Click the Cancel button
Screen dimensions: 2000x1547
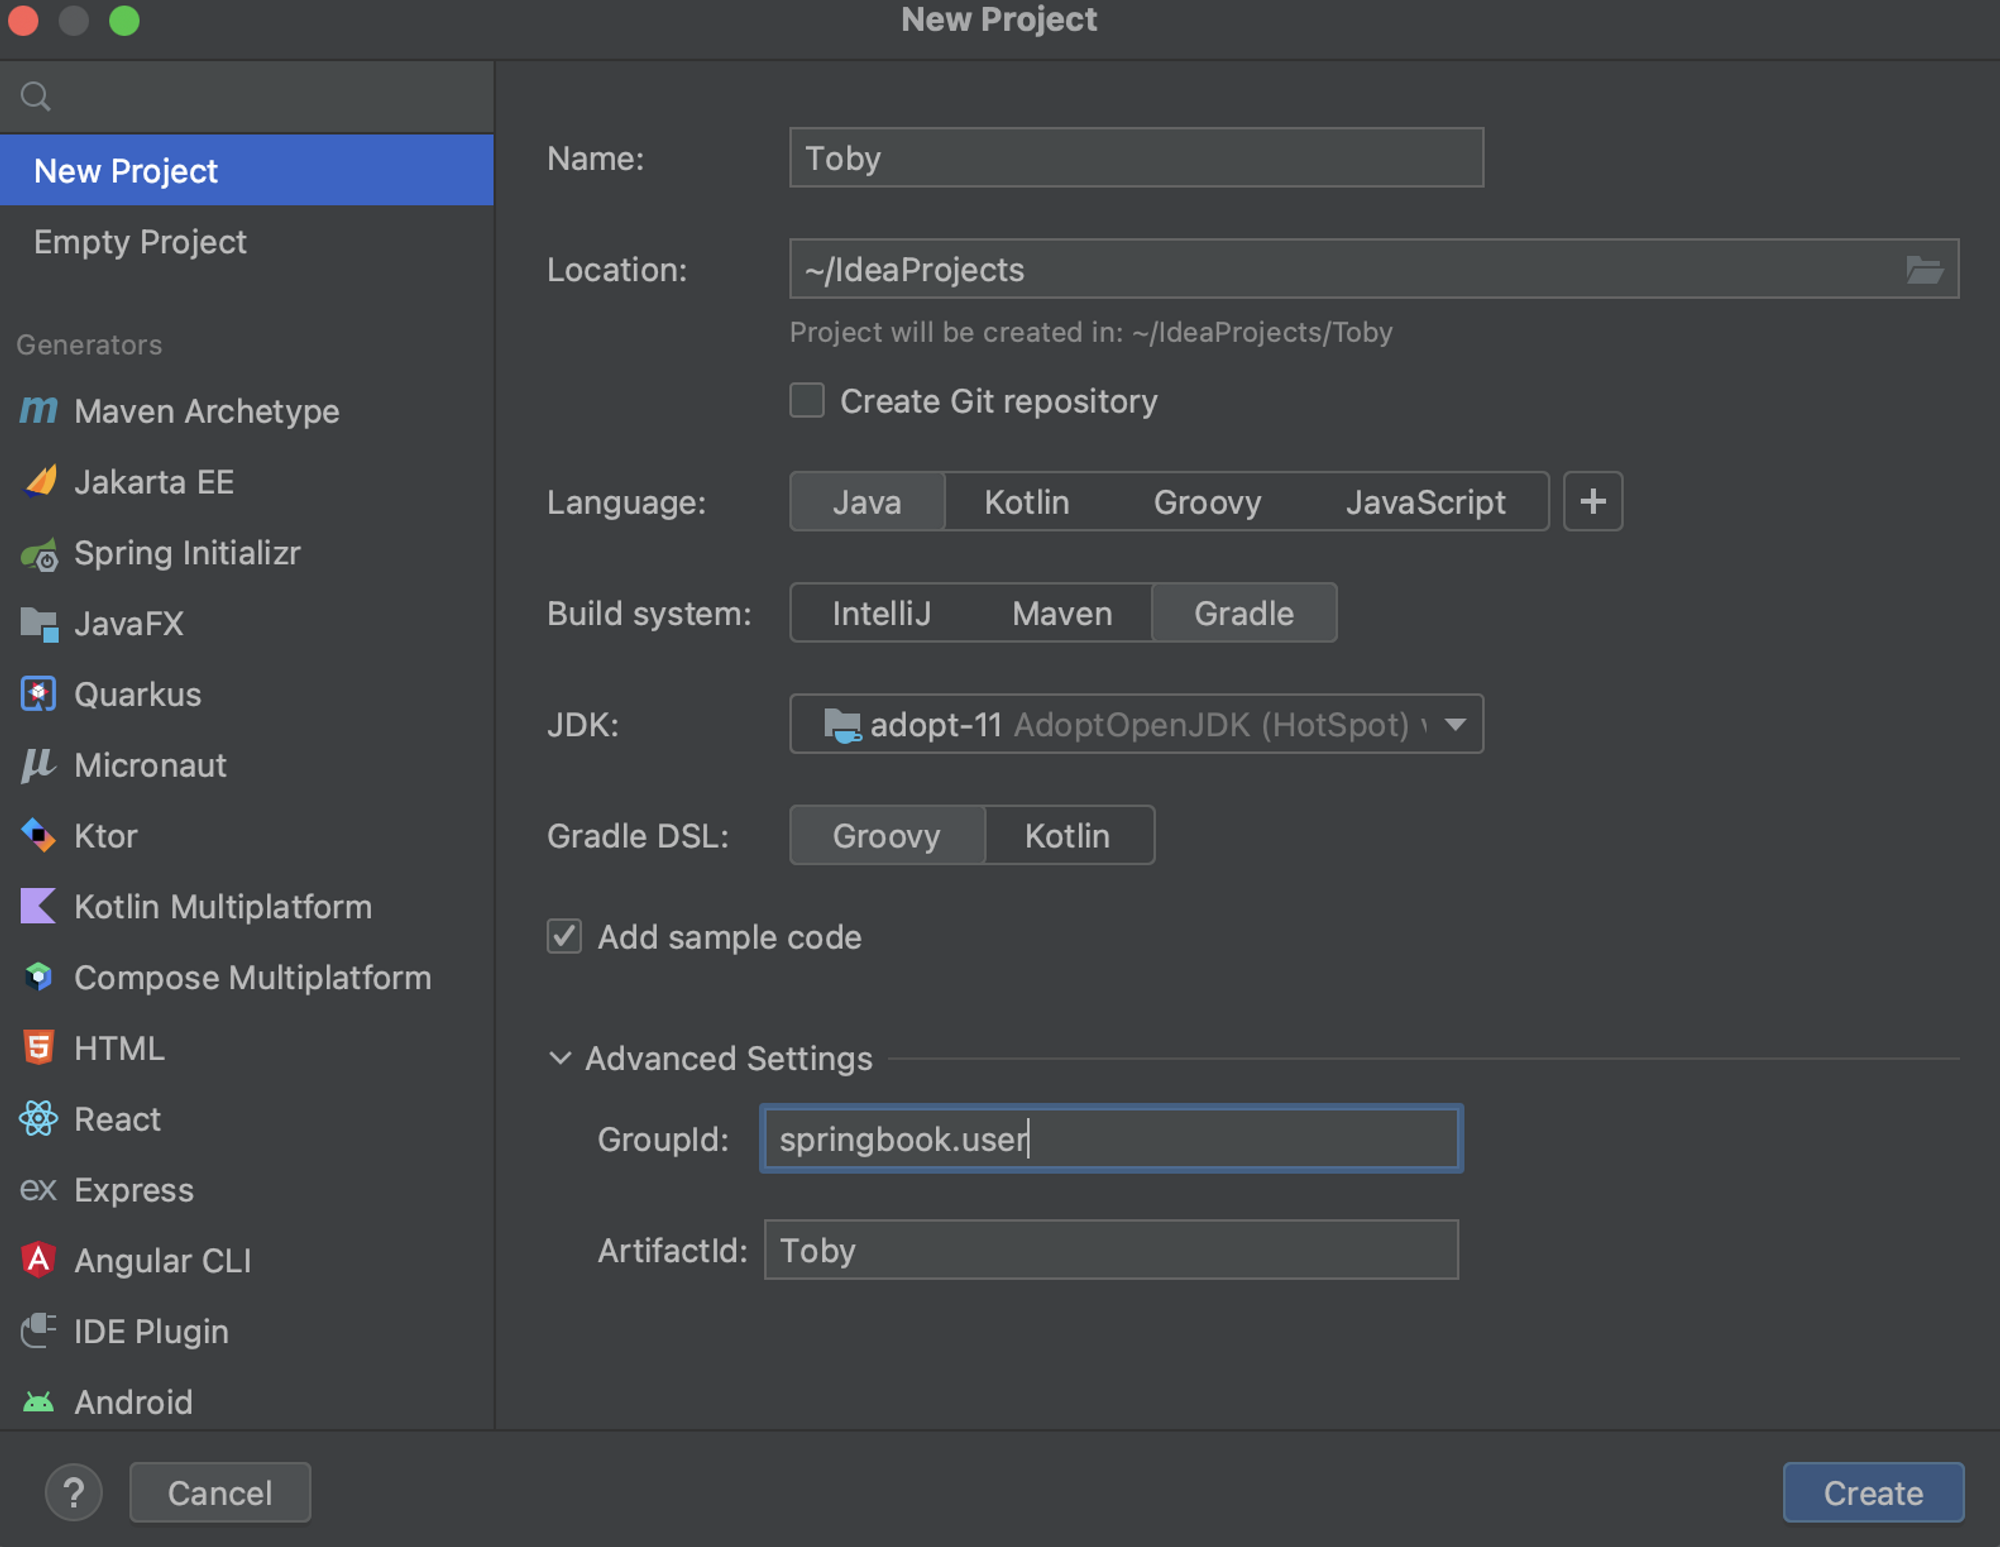click(220, 1493)
